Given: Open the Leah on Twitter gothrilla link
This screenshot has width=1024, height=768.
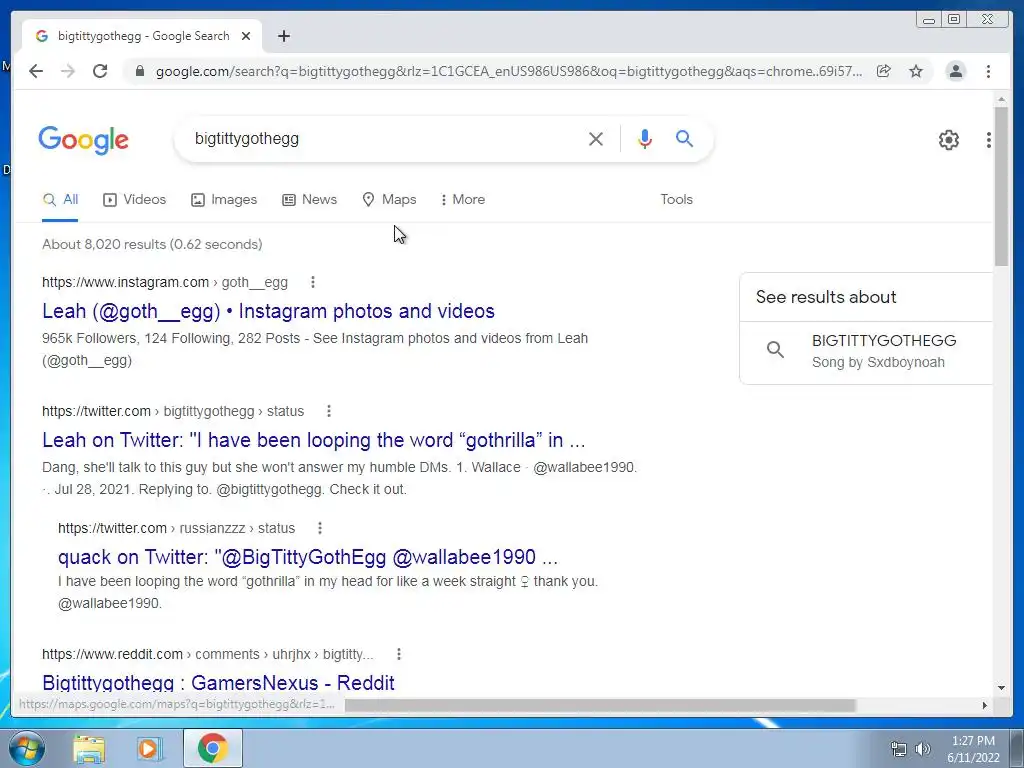Looking at the screenshot, I should (313, 440).
